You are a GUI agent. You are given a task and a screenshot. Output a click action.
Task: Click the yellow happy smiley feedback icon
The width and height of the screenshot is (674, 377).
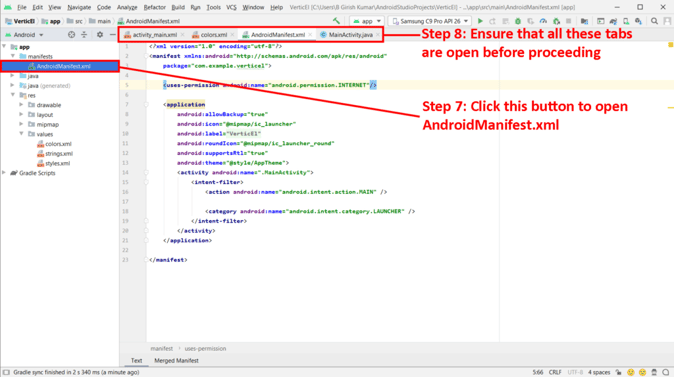(x=631, y=372)
